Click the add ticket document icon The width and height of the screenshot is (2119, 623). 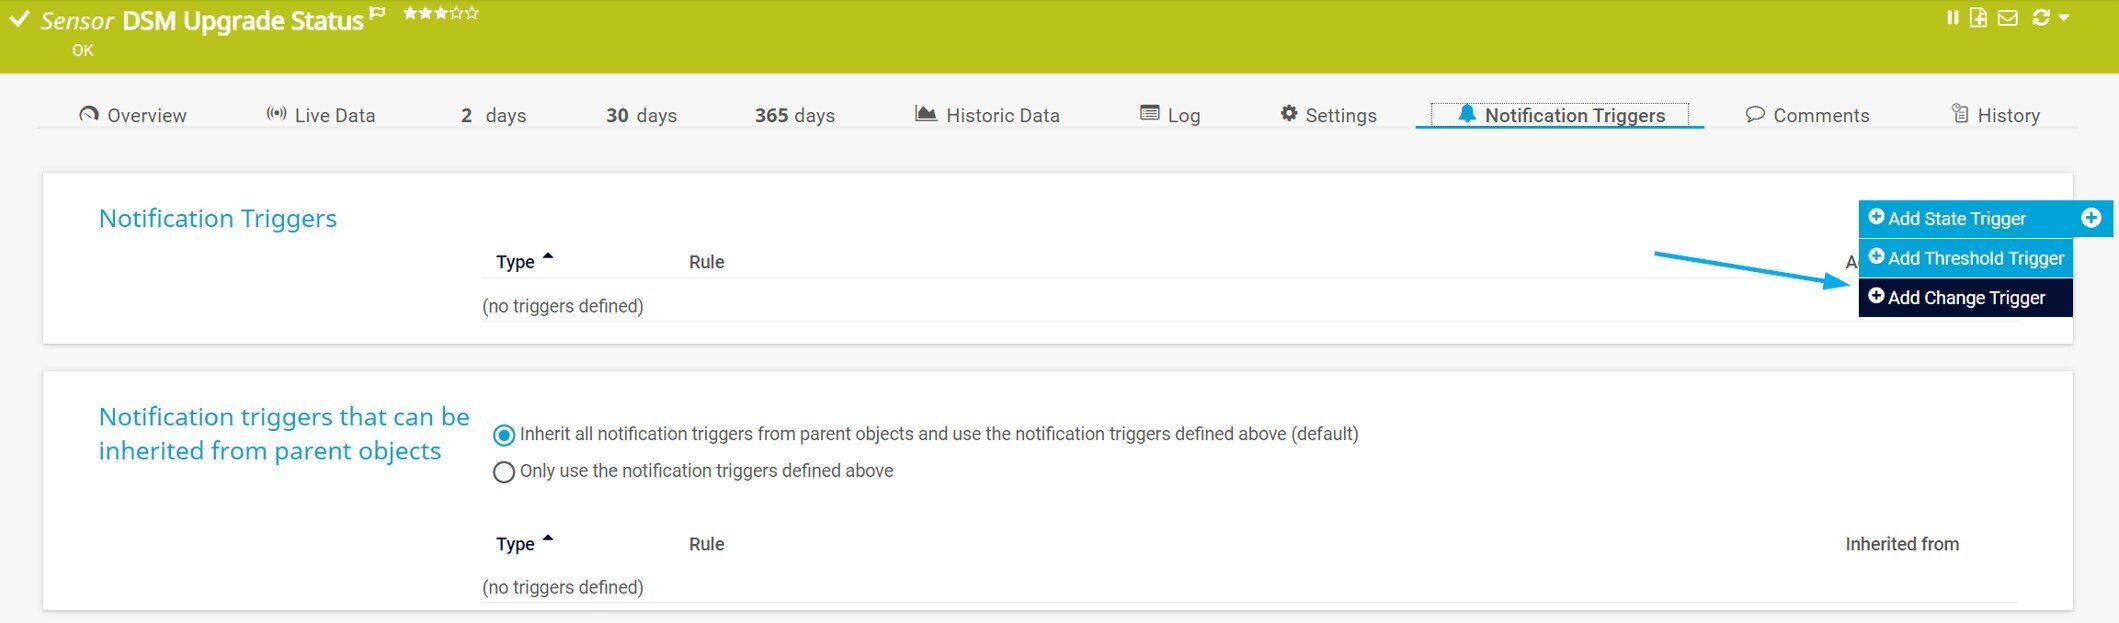click(x=1978, y=18)
